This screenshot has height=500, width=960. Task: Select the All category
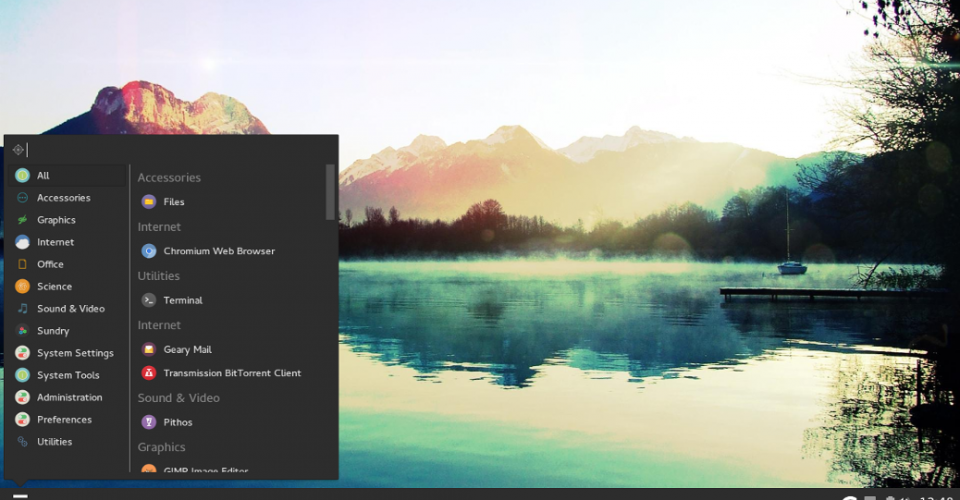(x=43, y=176)
